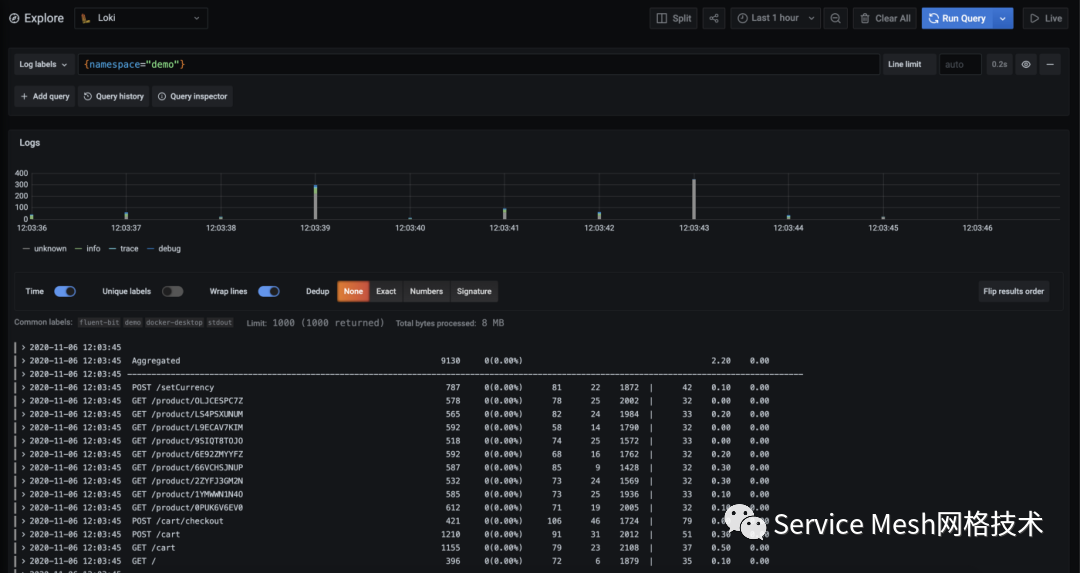This screenshot has width=1080, height=573.
Task: Click the 9130 Aggregated request count
Action: 450,361
